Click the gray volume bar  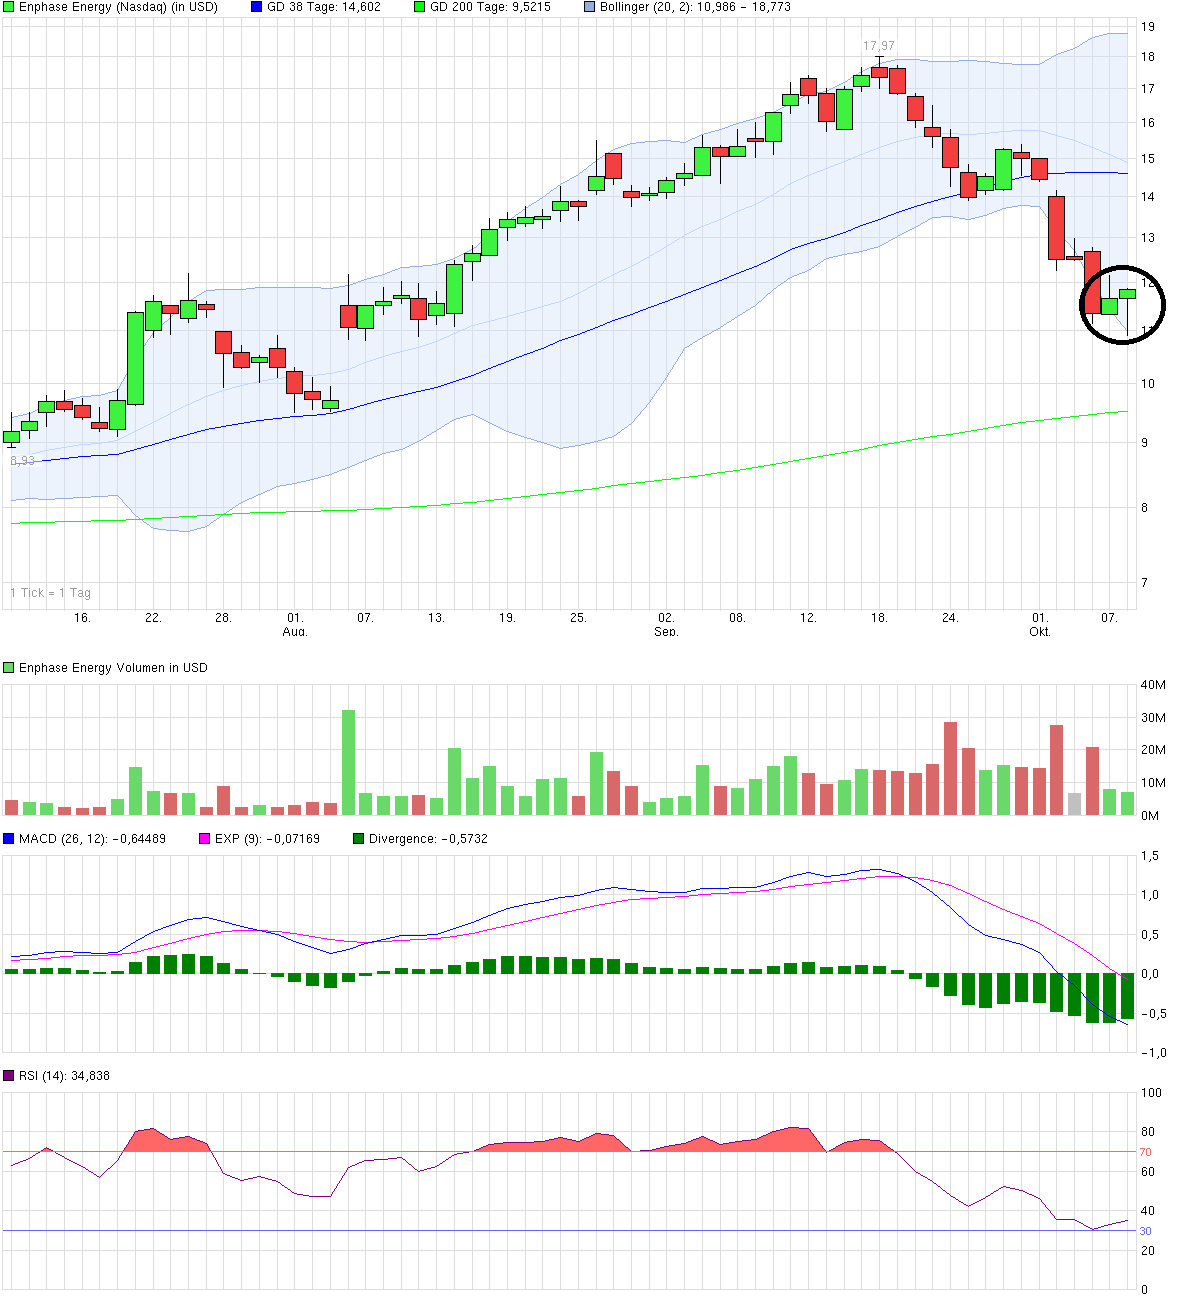point(1074,804)
